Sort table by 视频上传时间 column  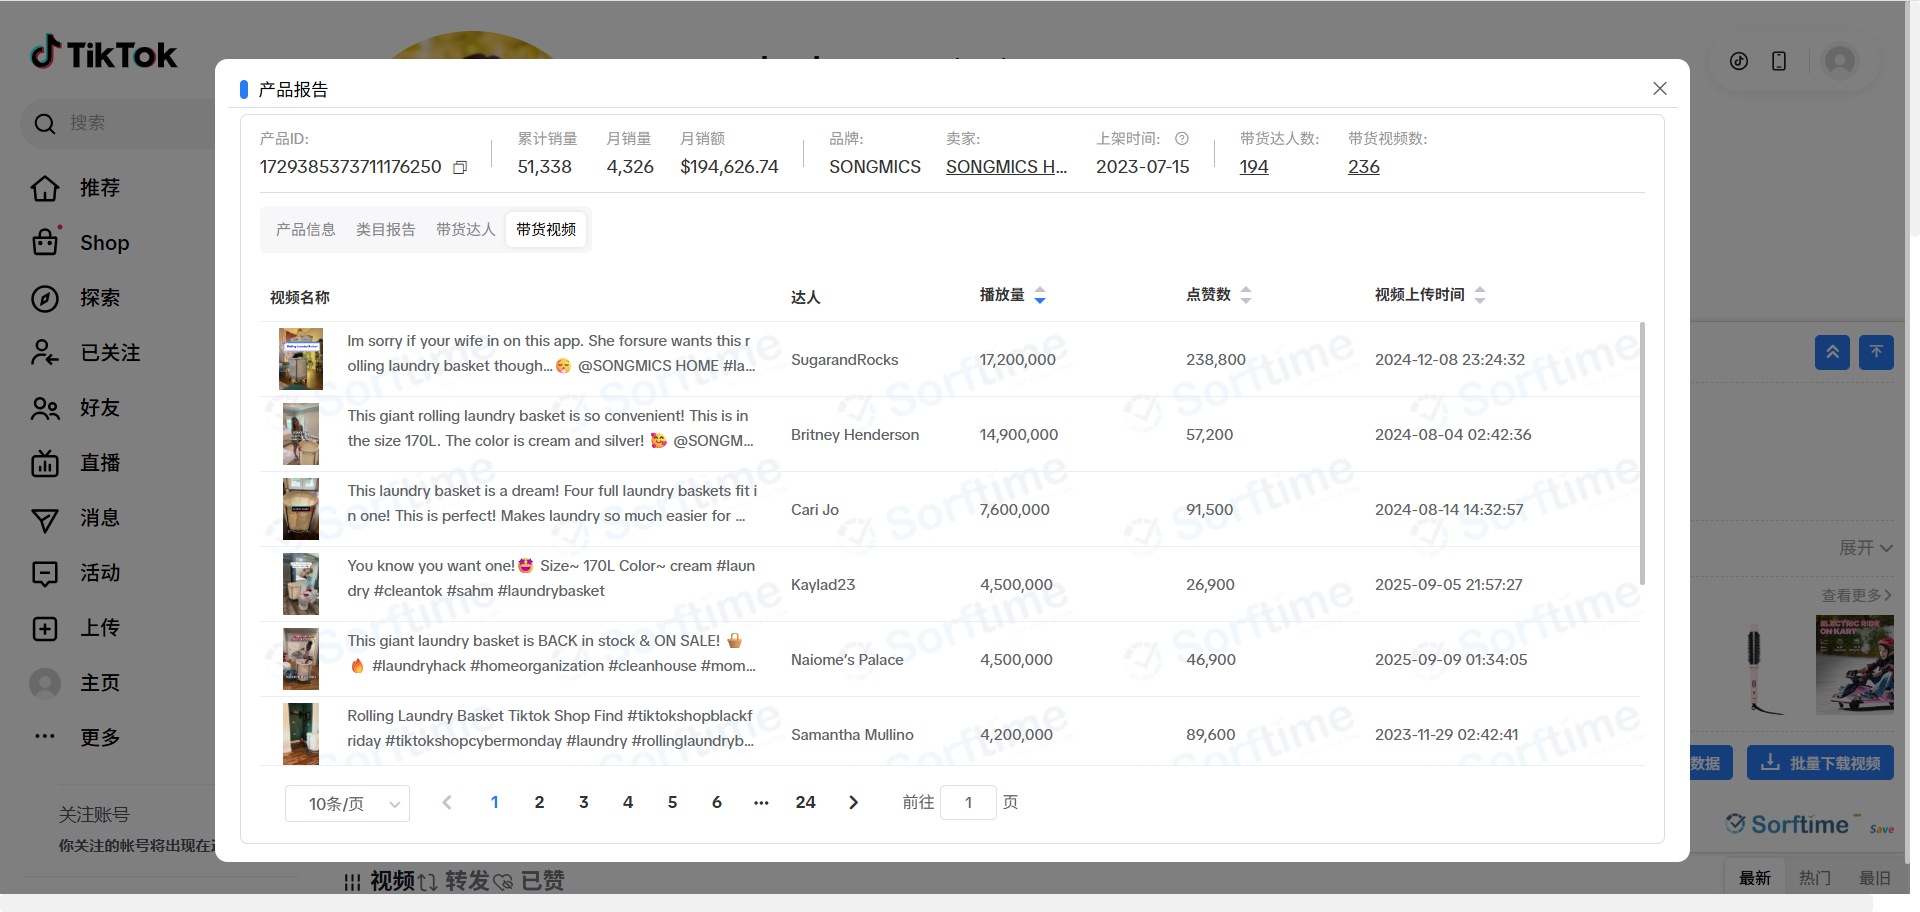tap(1480, 295)
